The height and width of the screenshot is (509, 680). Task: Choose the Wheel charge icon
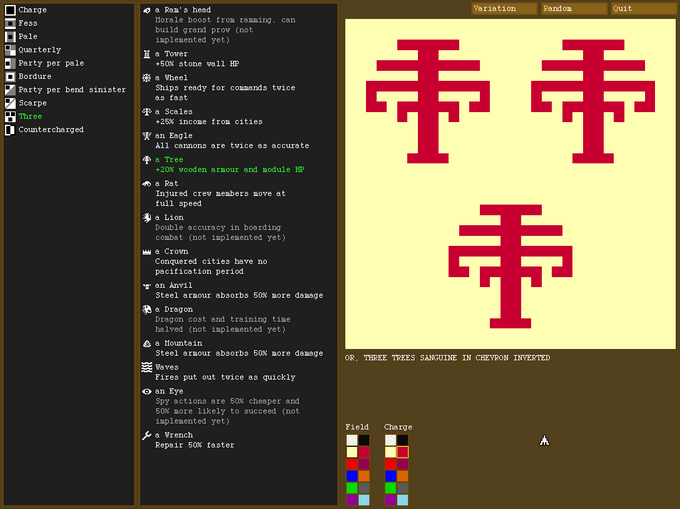pos(147,78)
